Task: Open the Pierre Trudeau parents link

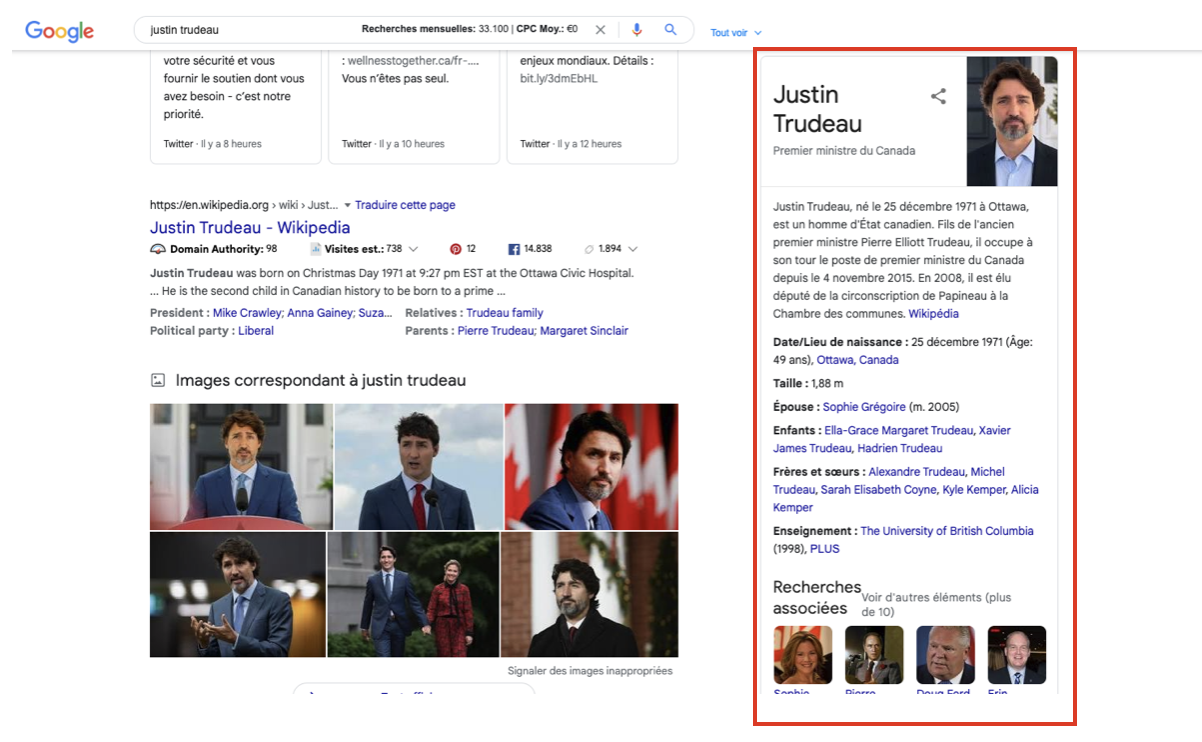Action: [496, 331]
